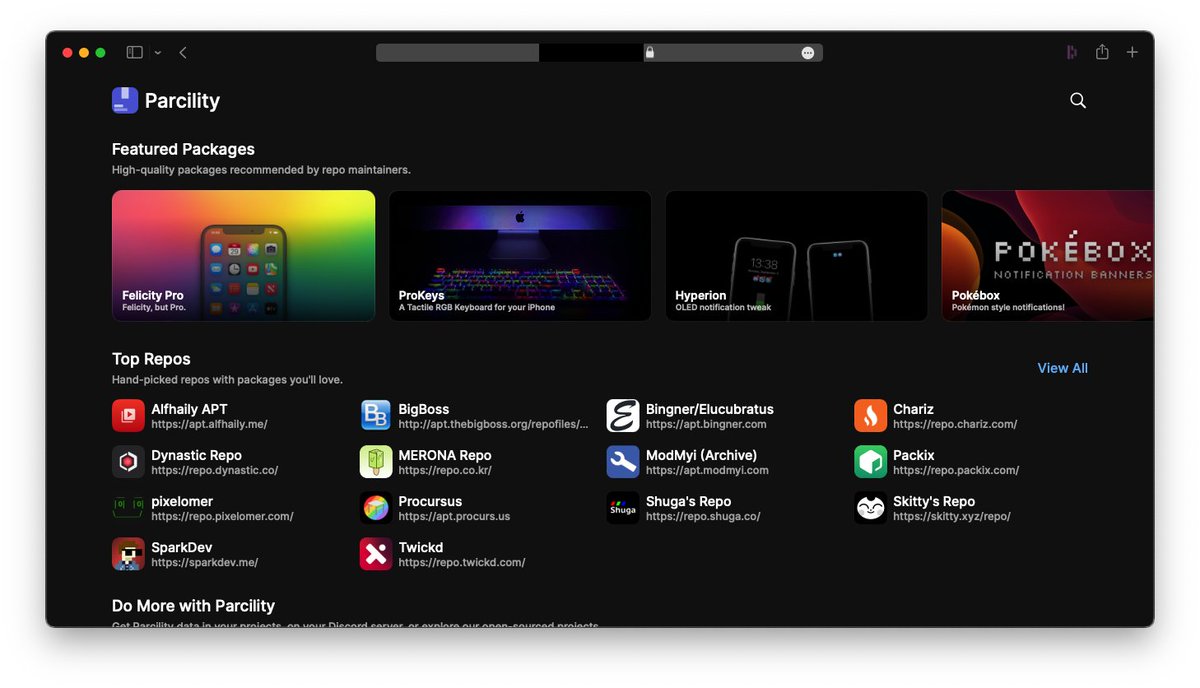Click the Featured Packages heading
This screenshot has width=1200, height=688.
tap(183, 149)
